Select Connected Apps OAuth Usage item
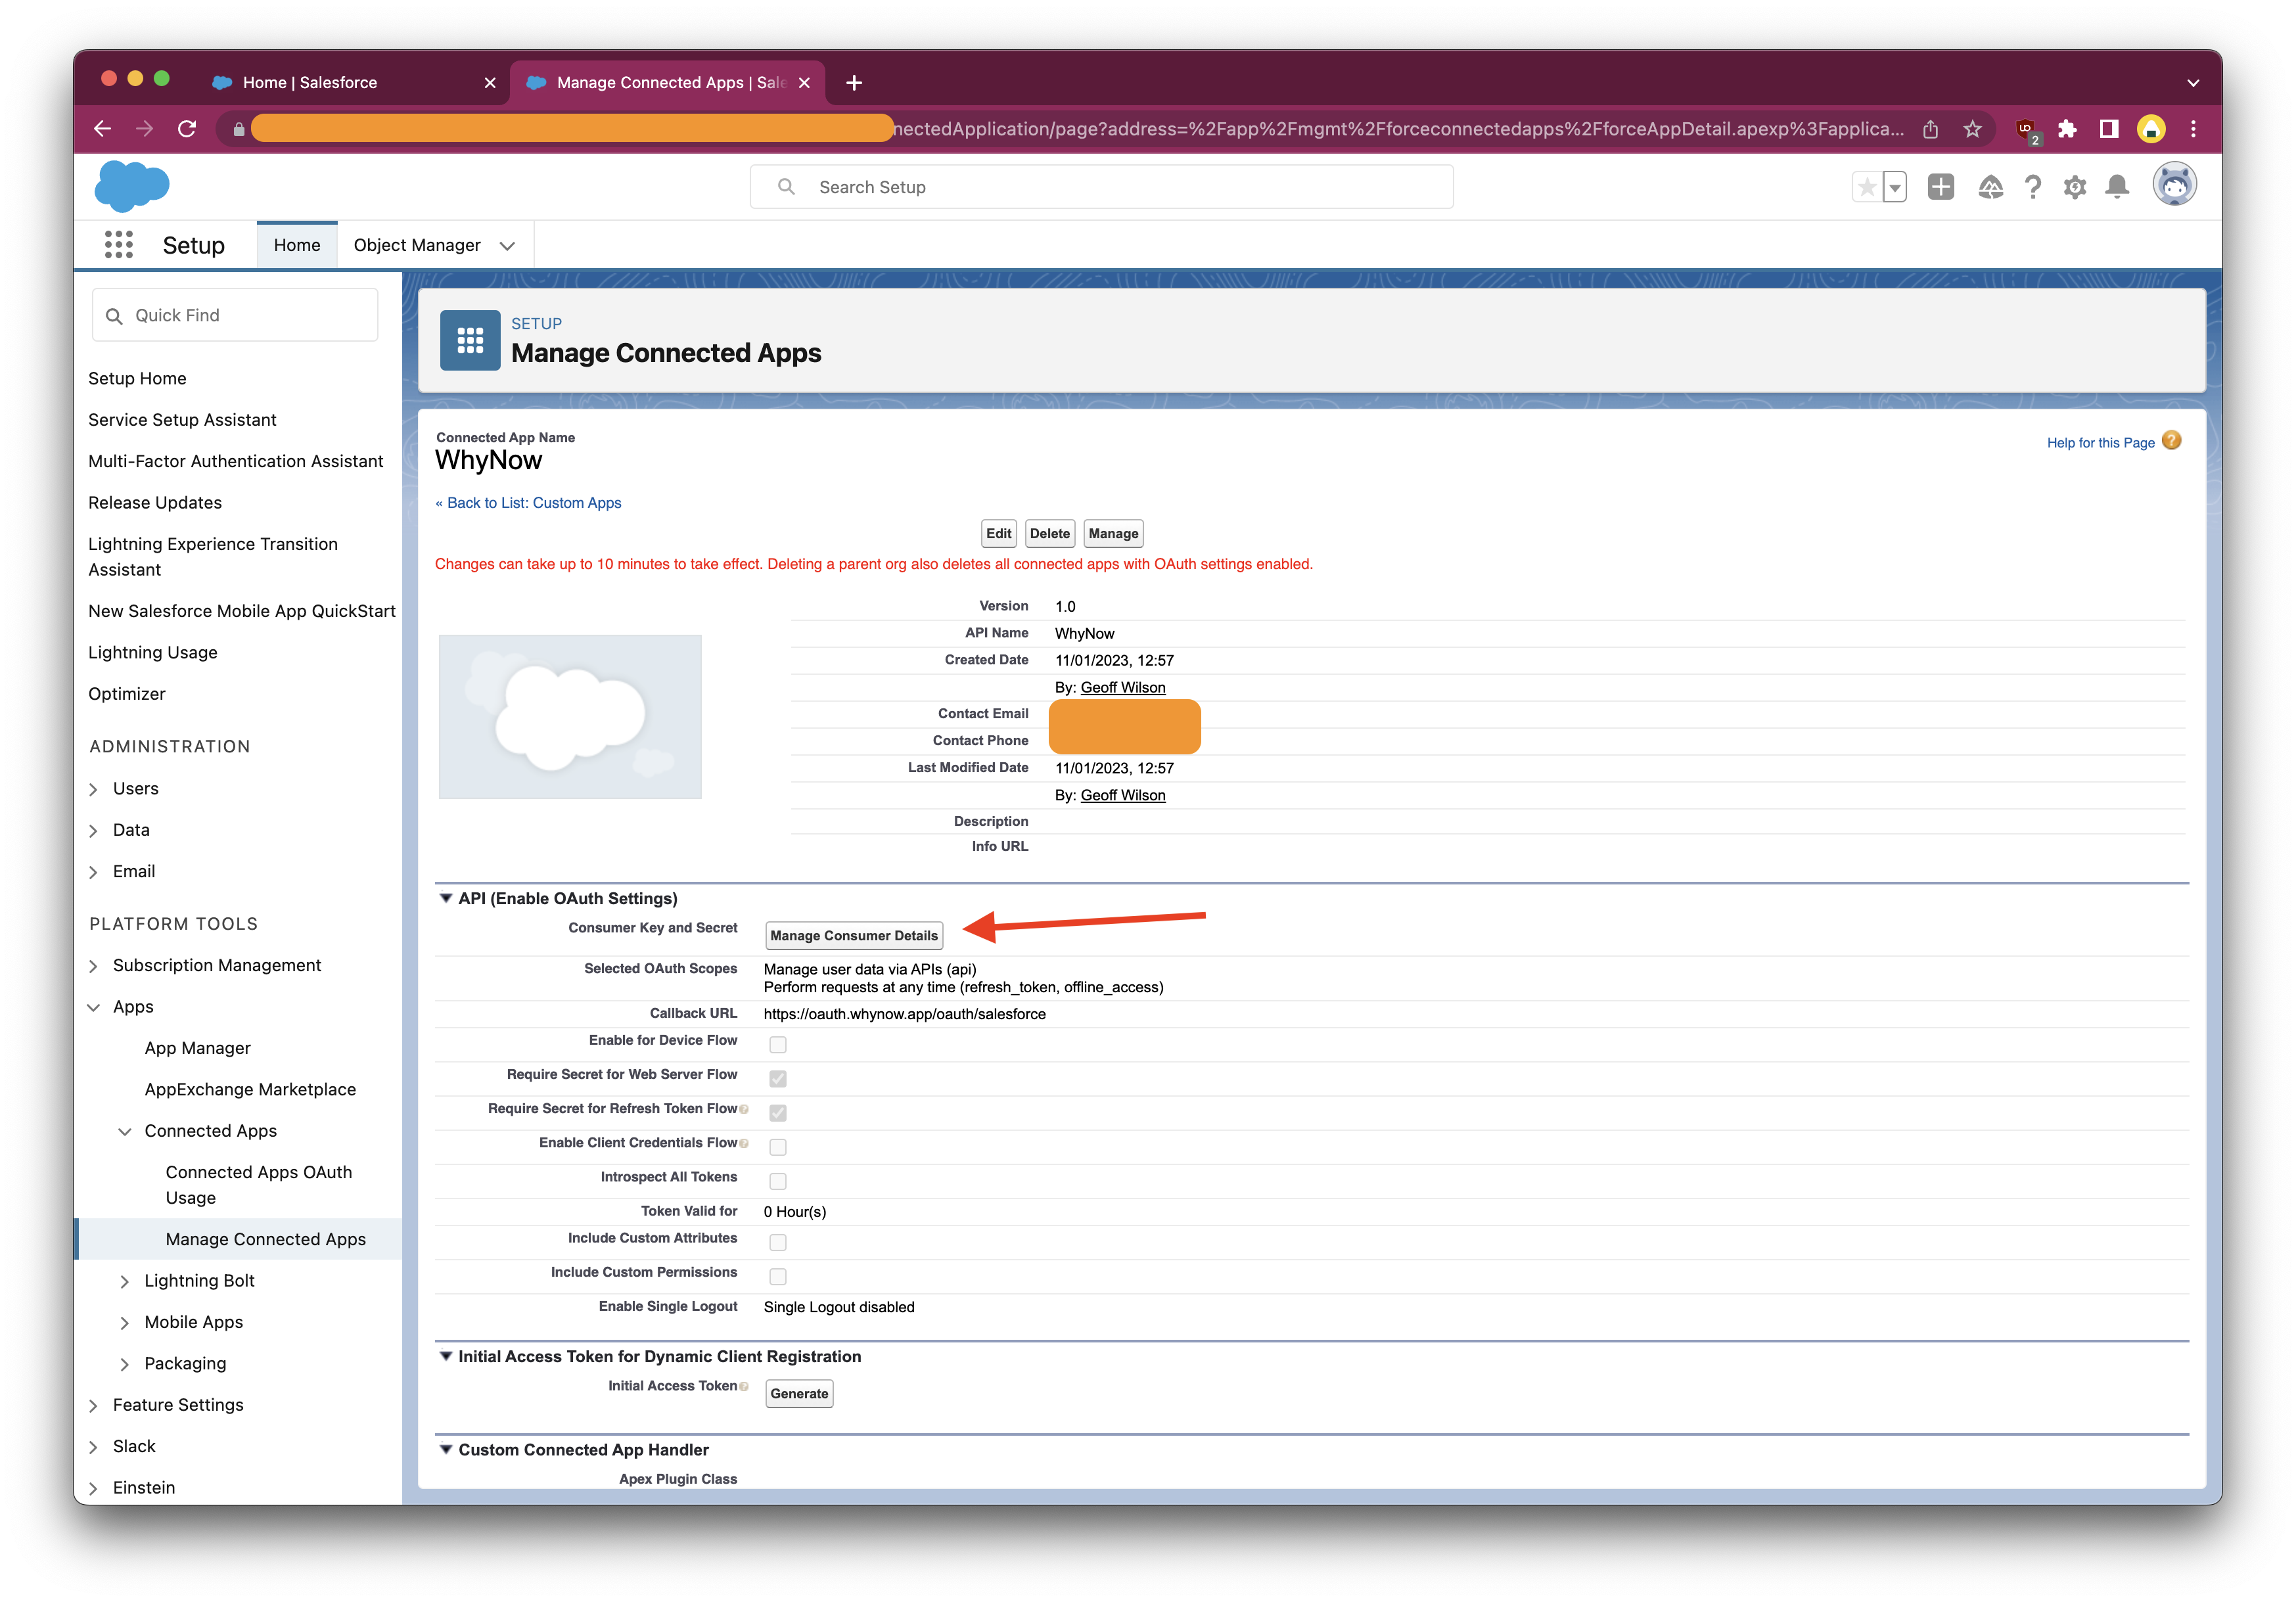This screenshot has width=2296, height=1602. [x=259, y=1185]
